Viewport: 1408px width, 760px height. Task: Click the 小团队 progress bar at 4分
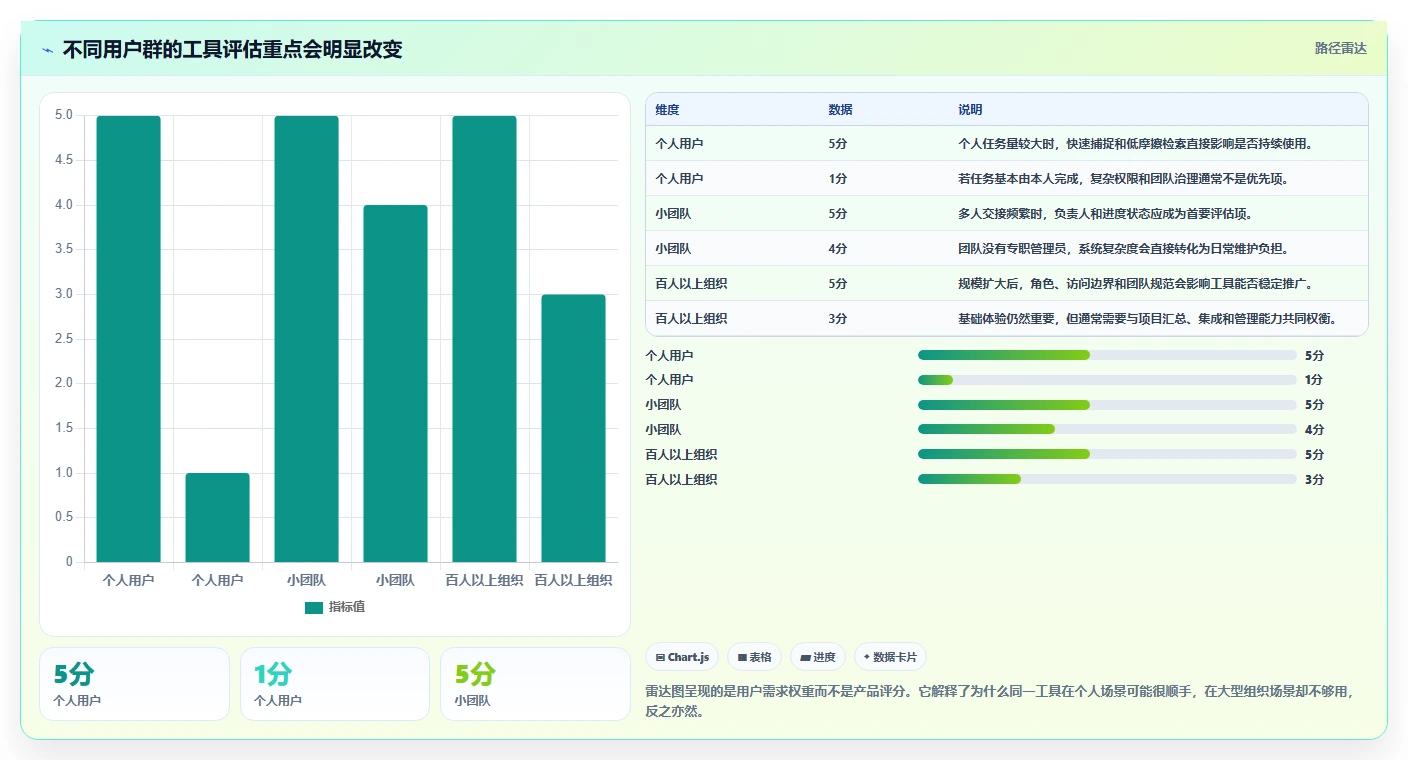click(x=1107, y=430)
